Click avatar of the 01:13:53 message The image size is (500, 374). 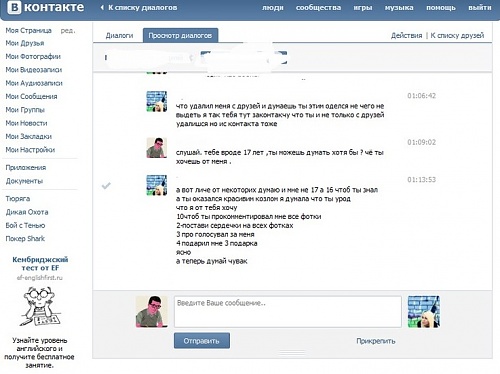(157, 185)
